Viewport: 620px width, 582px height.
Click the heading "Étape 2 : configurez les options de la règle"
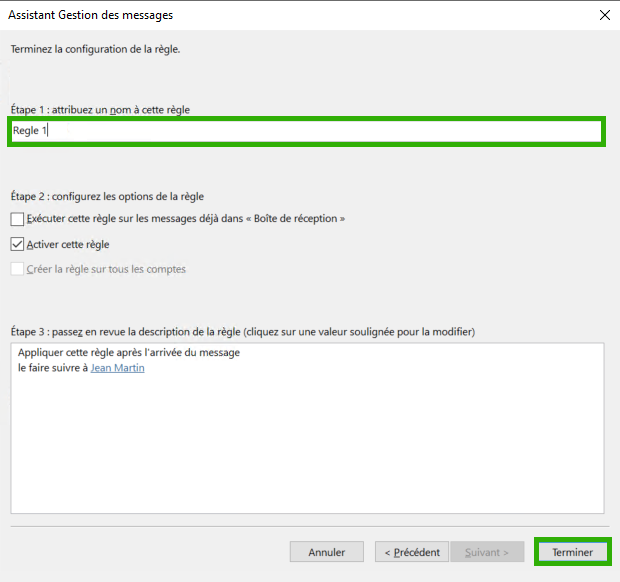point(107,197)
